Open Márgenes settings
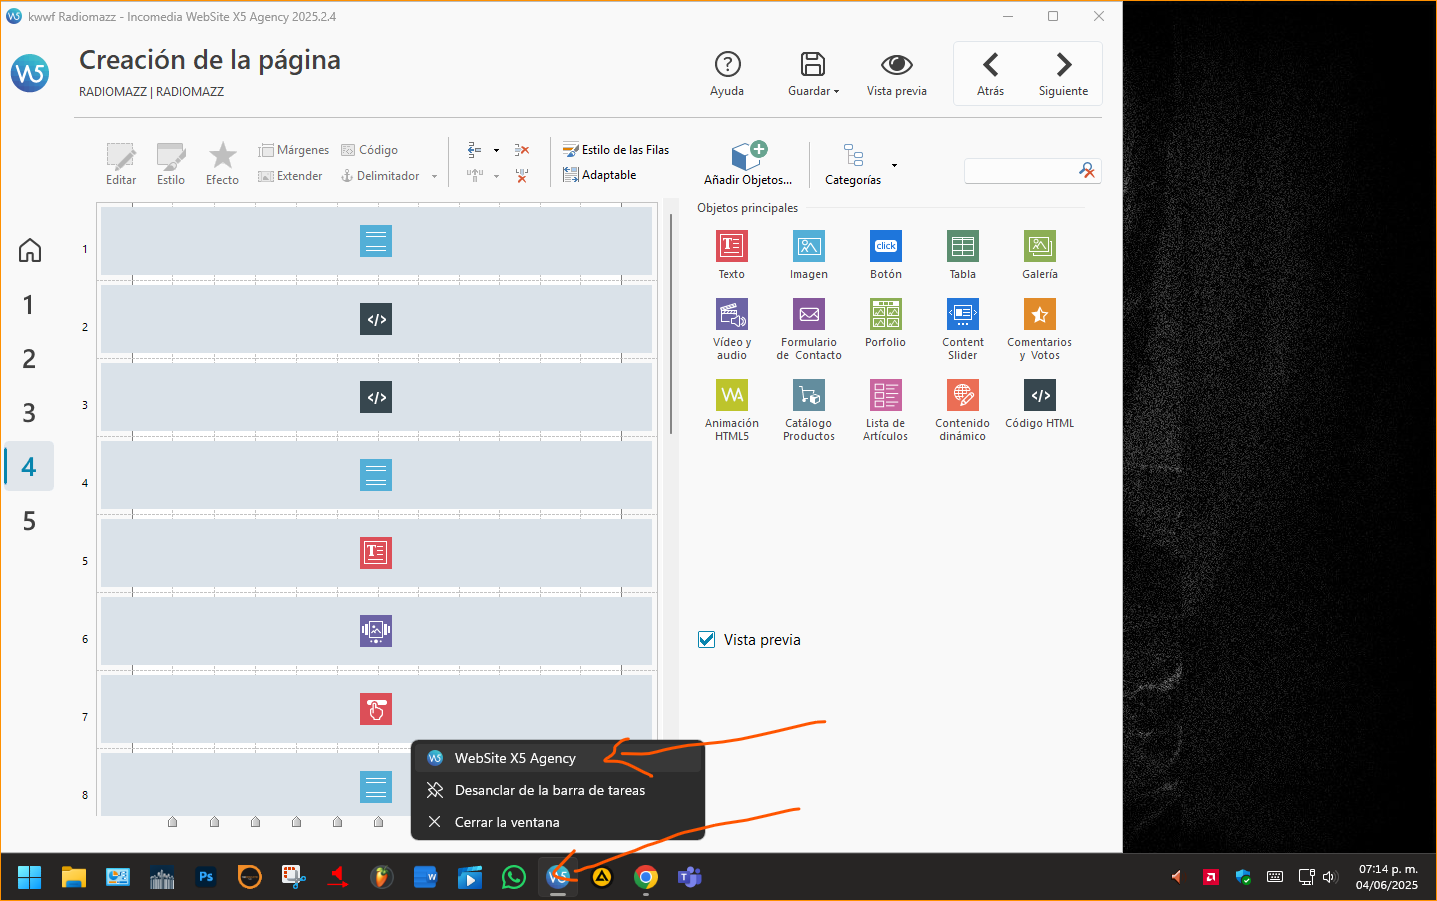 tap(293, 150)
